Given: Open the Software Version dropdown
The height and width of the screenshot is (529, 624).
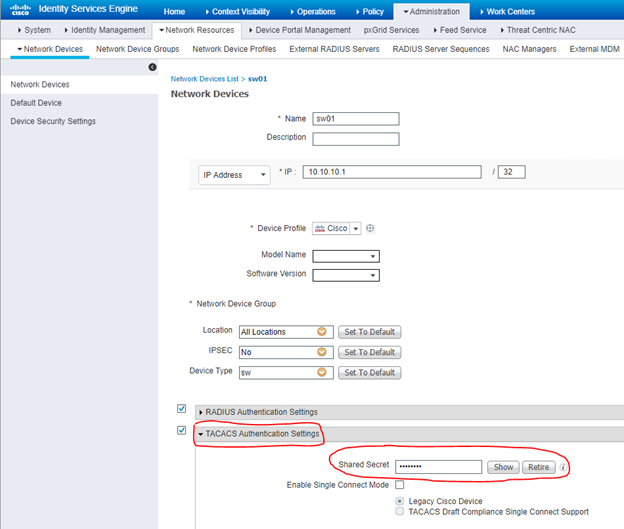Looking at the screenshot, I should 346,275.
